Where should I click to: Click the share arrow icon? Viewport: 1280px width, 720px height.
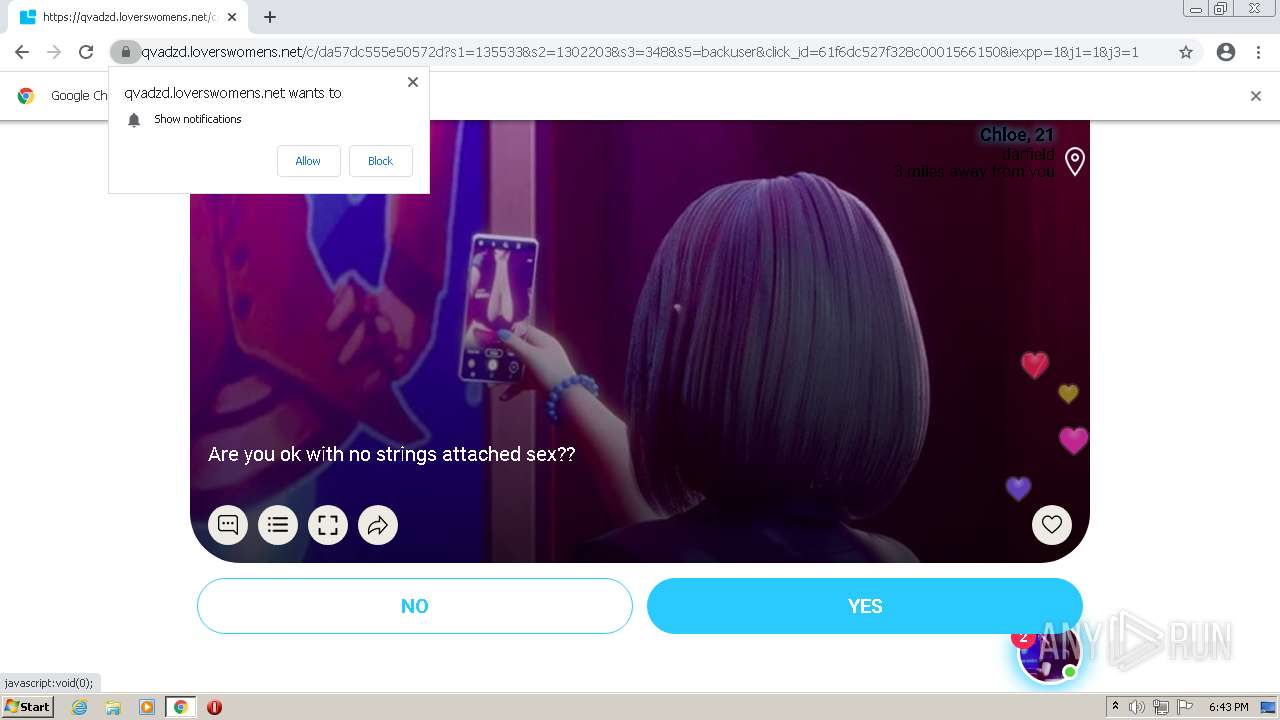(x=378, y=525)
